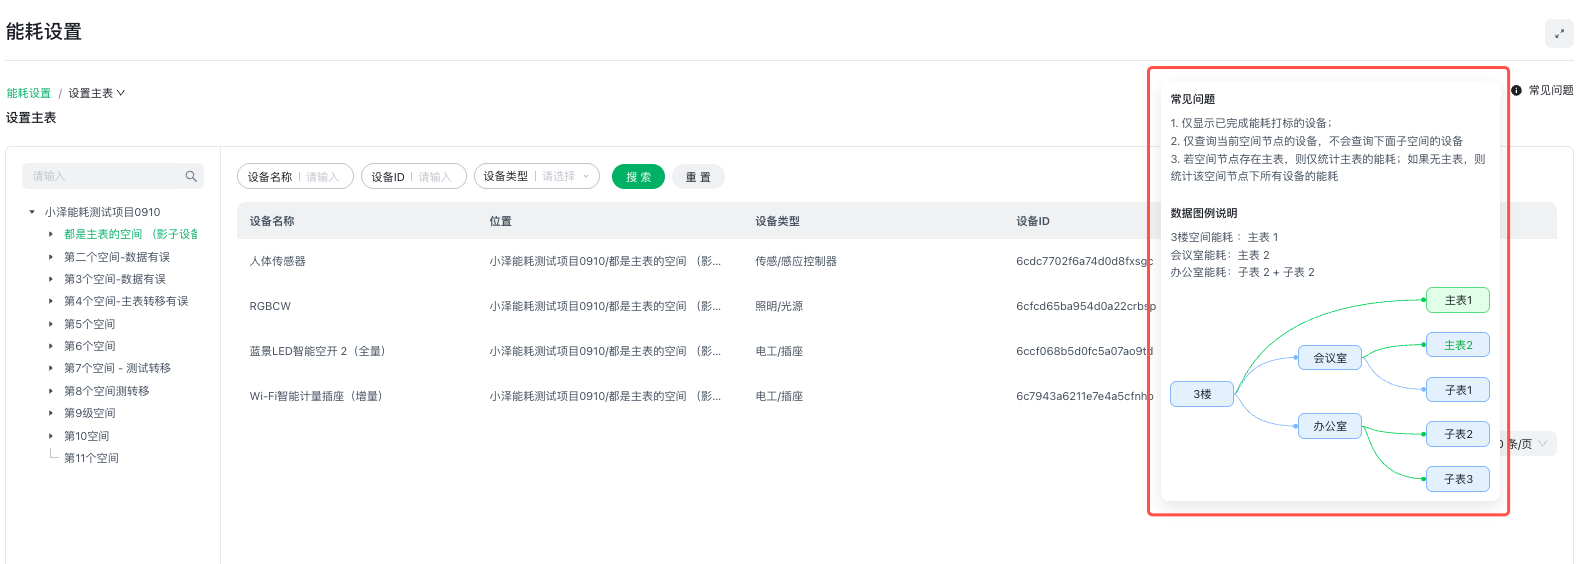This screenshot has width=1585, height=564.
Task: Click the 子表3 node in diagram
Action: tap(1457, 479)
